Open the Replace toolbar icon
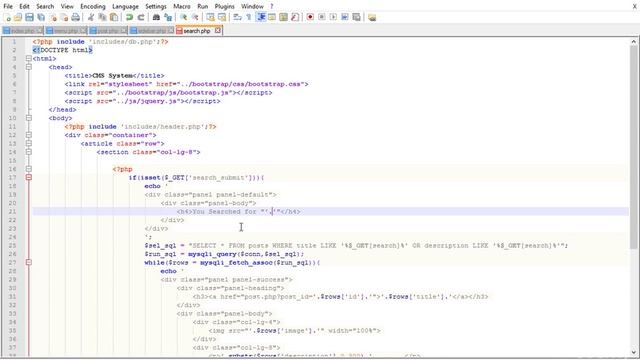The height and width of the screenshot is (360, 640). [168, 17]
